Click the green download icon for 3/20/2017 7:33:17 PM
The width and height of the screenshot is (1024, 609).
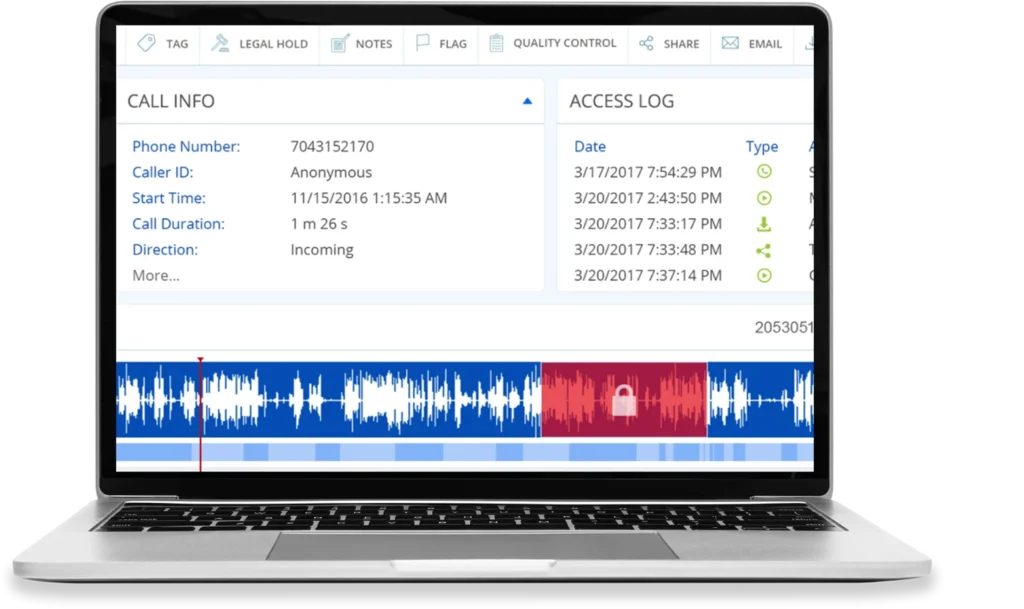coord(763,224)
